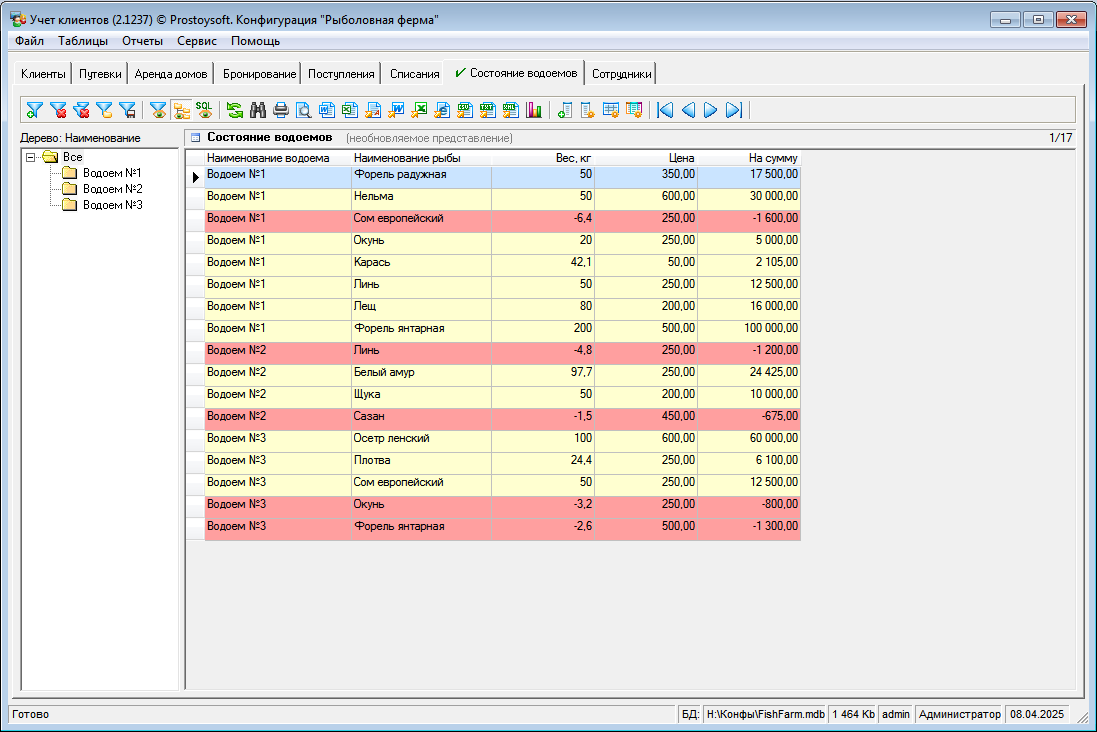The width and height of the screenshot is (1097, 732).
Task: Collapse the 'Все' tree node
Action: [31, 157]
